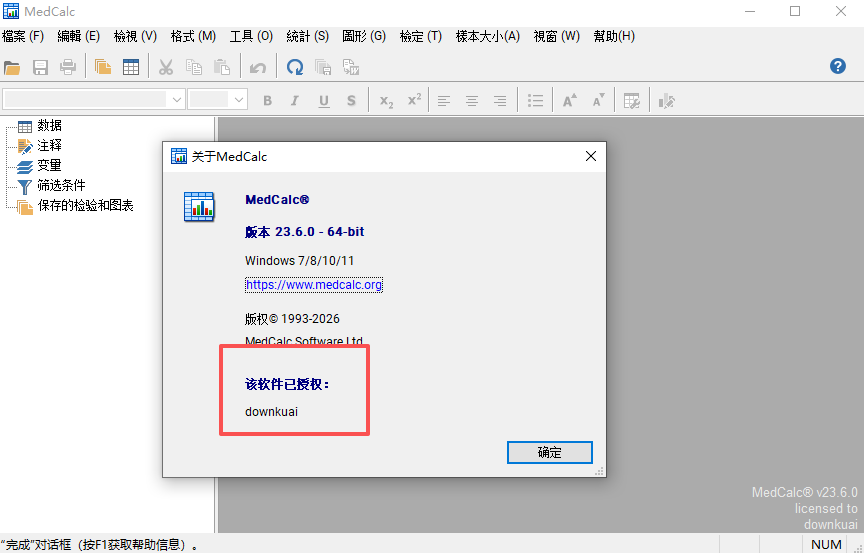Image resolution: width=864 pixels, height=553 pixels.
Task: Click the Align right icon
Action: tap(500, 101)
